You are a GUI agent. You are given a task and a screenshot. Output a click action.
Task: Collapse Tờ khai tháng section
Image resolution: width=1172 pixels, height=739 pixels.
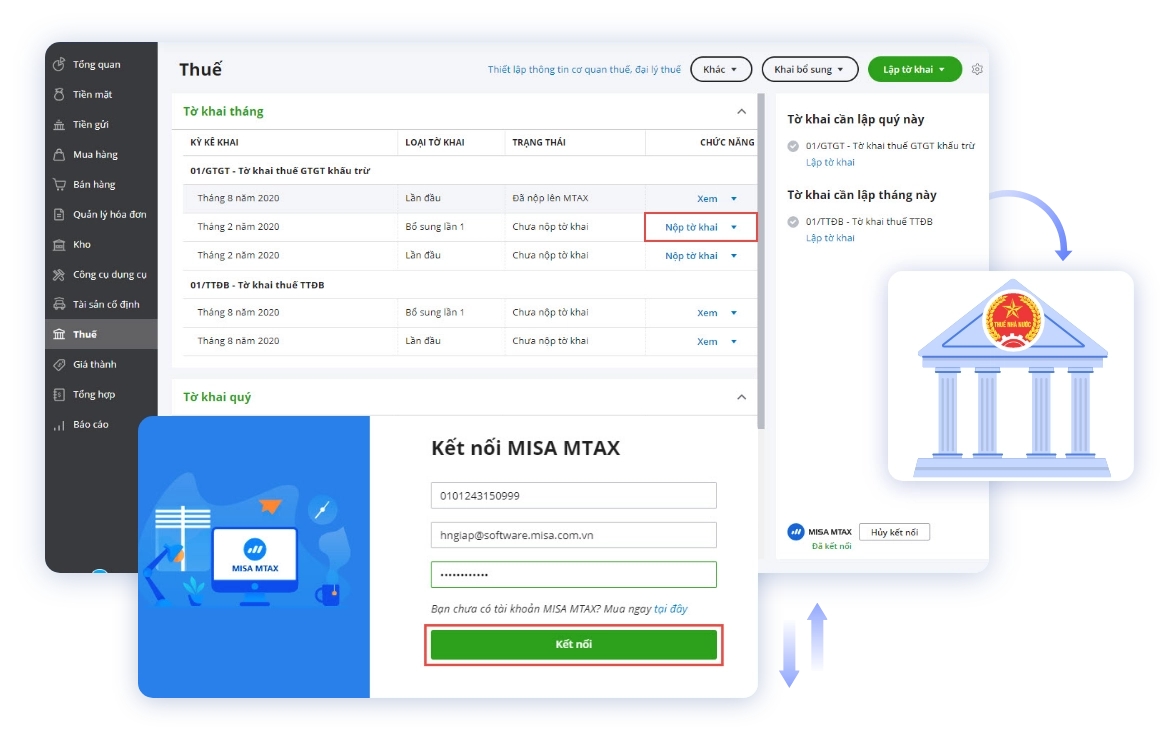[x=741, y=111]
